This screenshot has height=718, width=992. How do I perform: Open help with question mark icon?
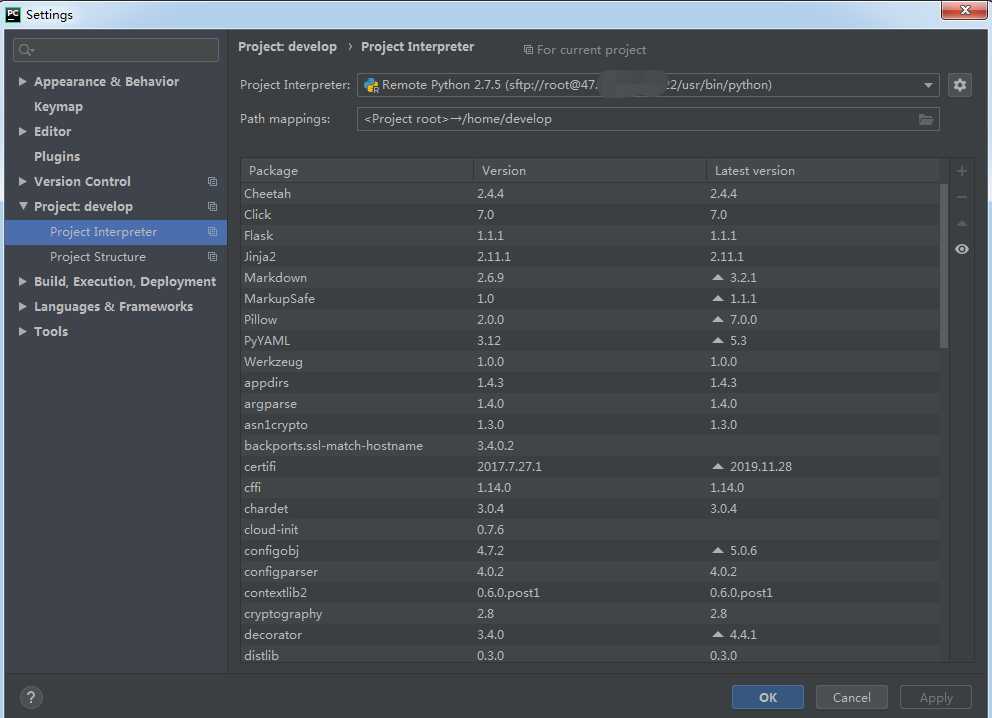click(31, 697)
